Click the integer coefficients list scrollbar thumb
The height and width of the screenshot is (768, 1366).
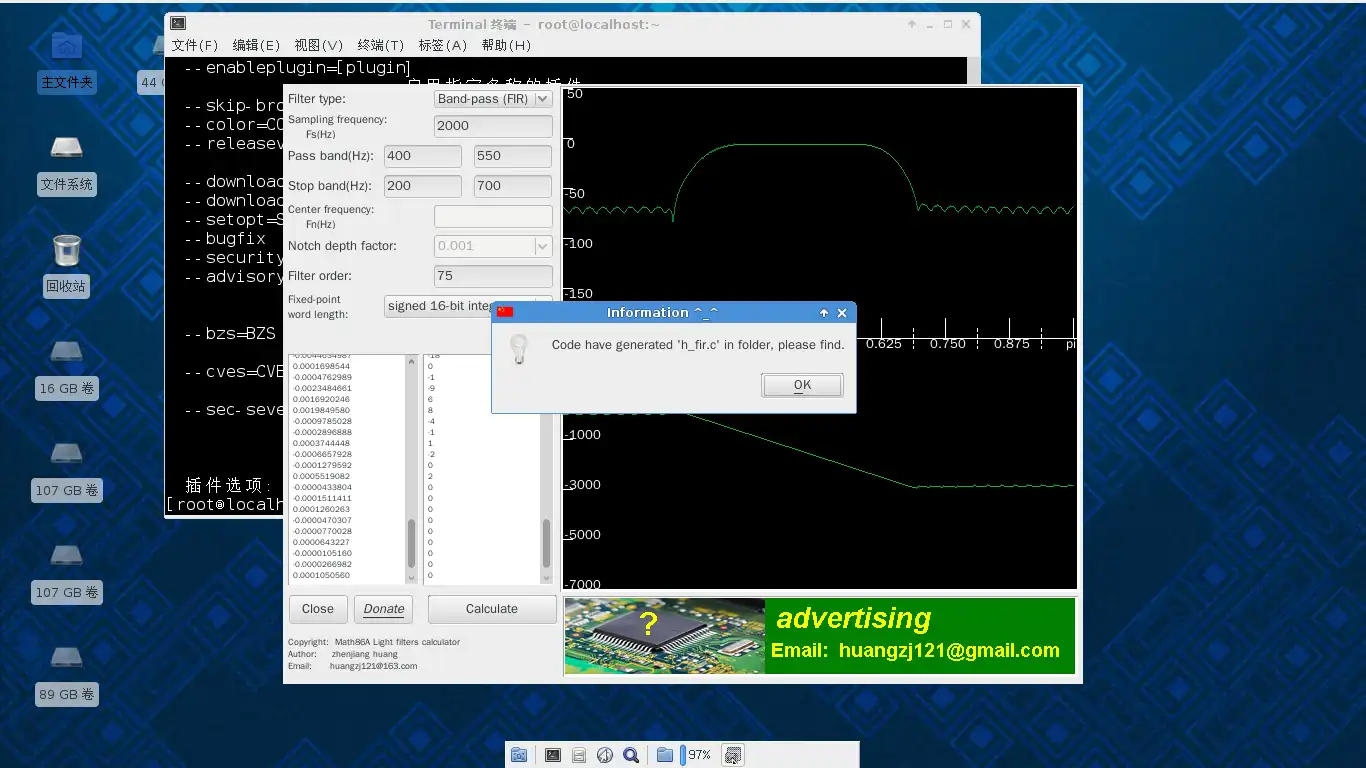(546, 544)
